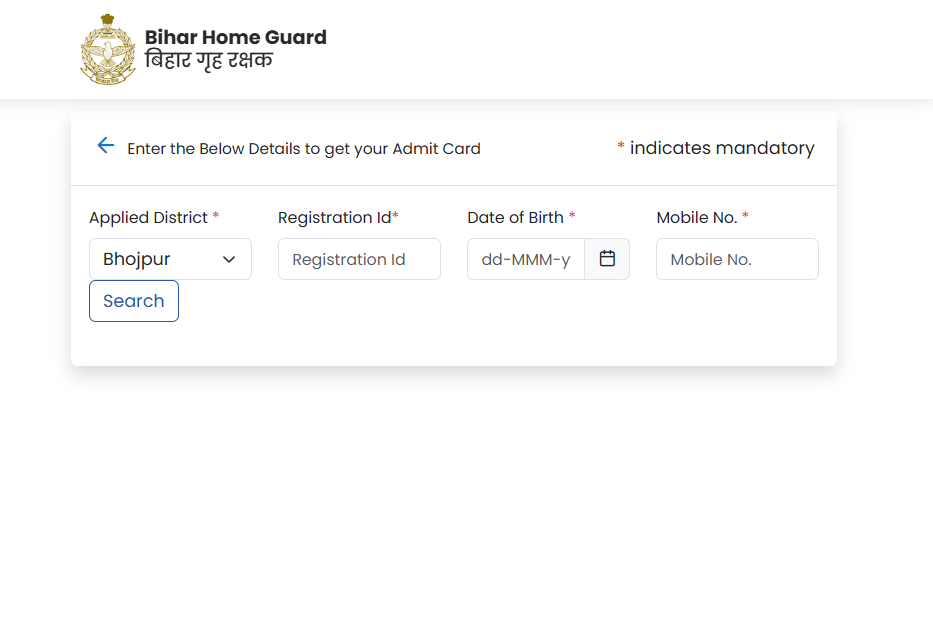Click the red asterisk before 'indicates mandatory'
933x631 pixels.
click(621, 148)
